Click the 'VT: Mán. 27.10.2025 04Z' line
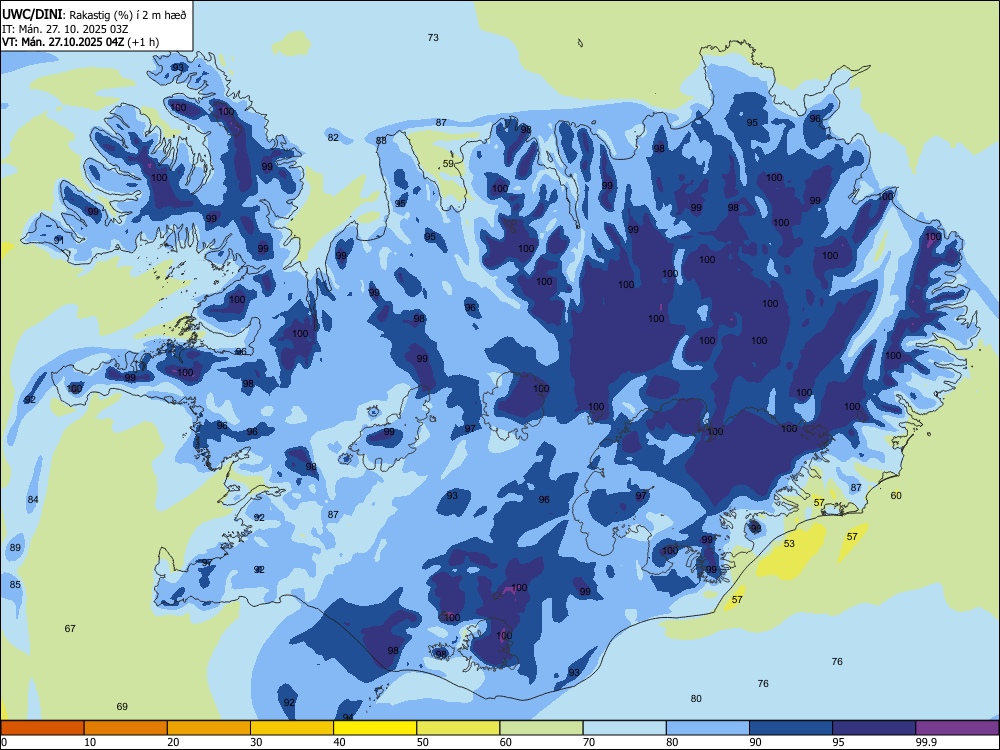The height and width of the screenshot is (750, 1000). pos(64,42)
